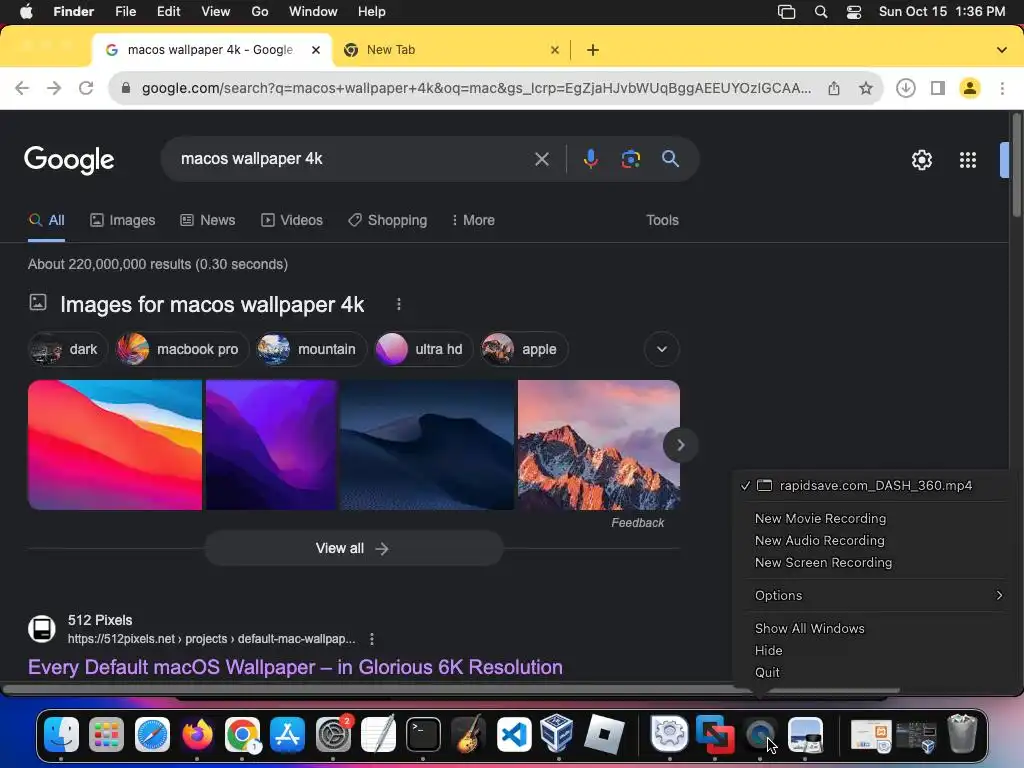Open Google quick settings gear
This screenshot has height=768, width=1024.
tap(921, 160)
